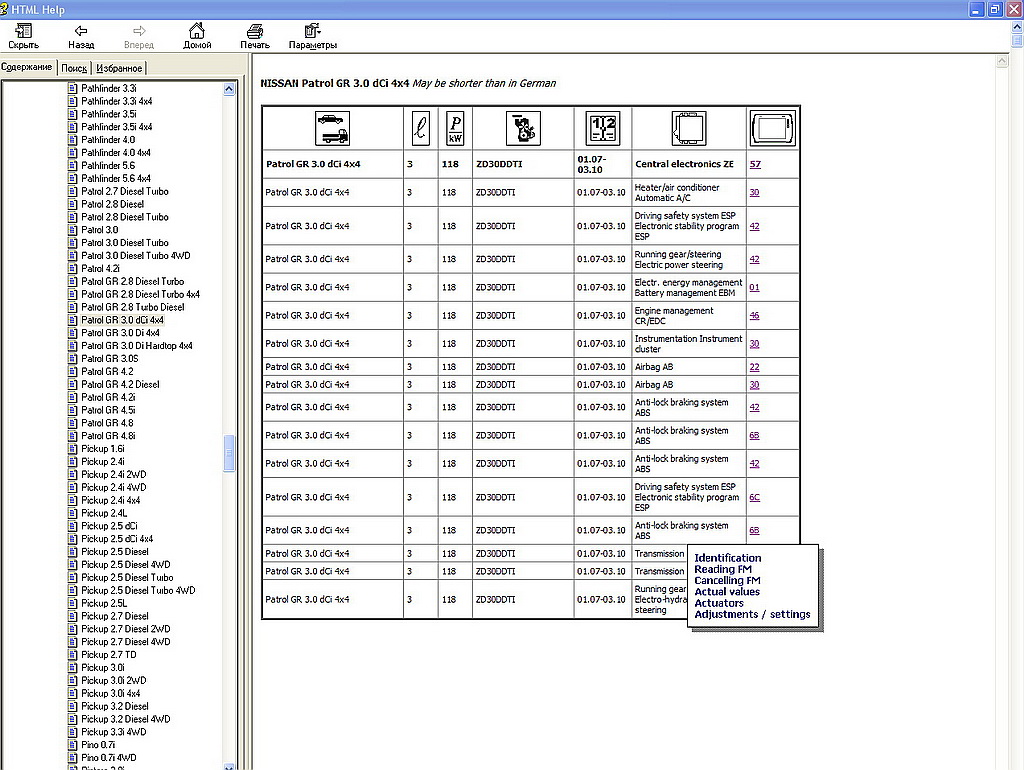
Task: Click the vehicle icon in table header
Action: [x=332, y=128]
